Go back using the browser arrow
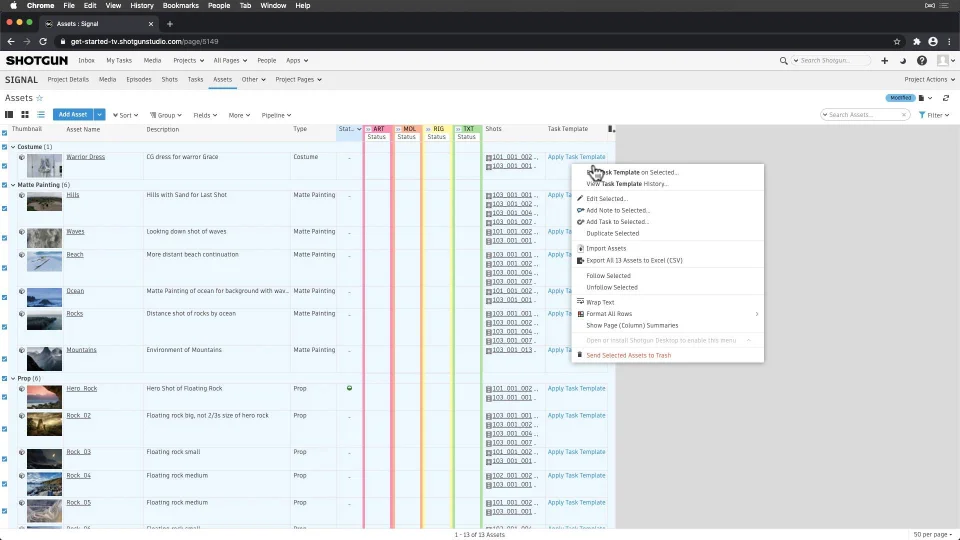960x540 pixels. click(10, 42)
